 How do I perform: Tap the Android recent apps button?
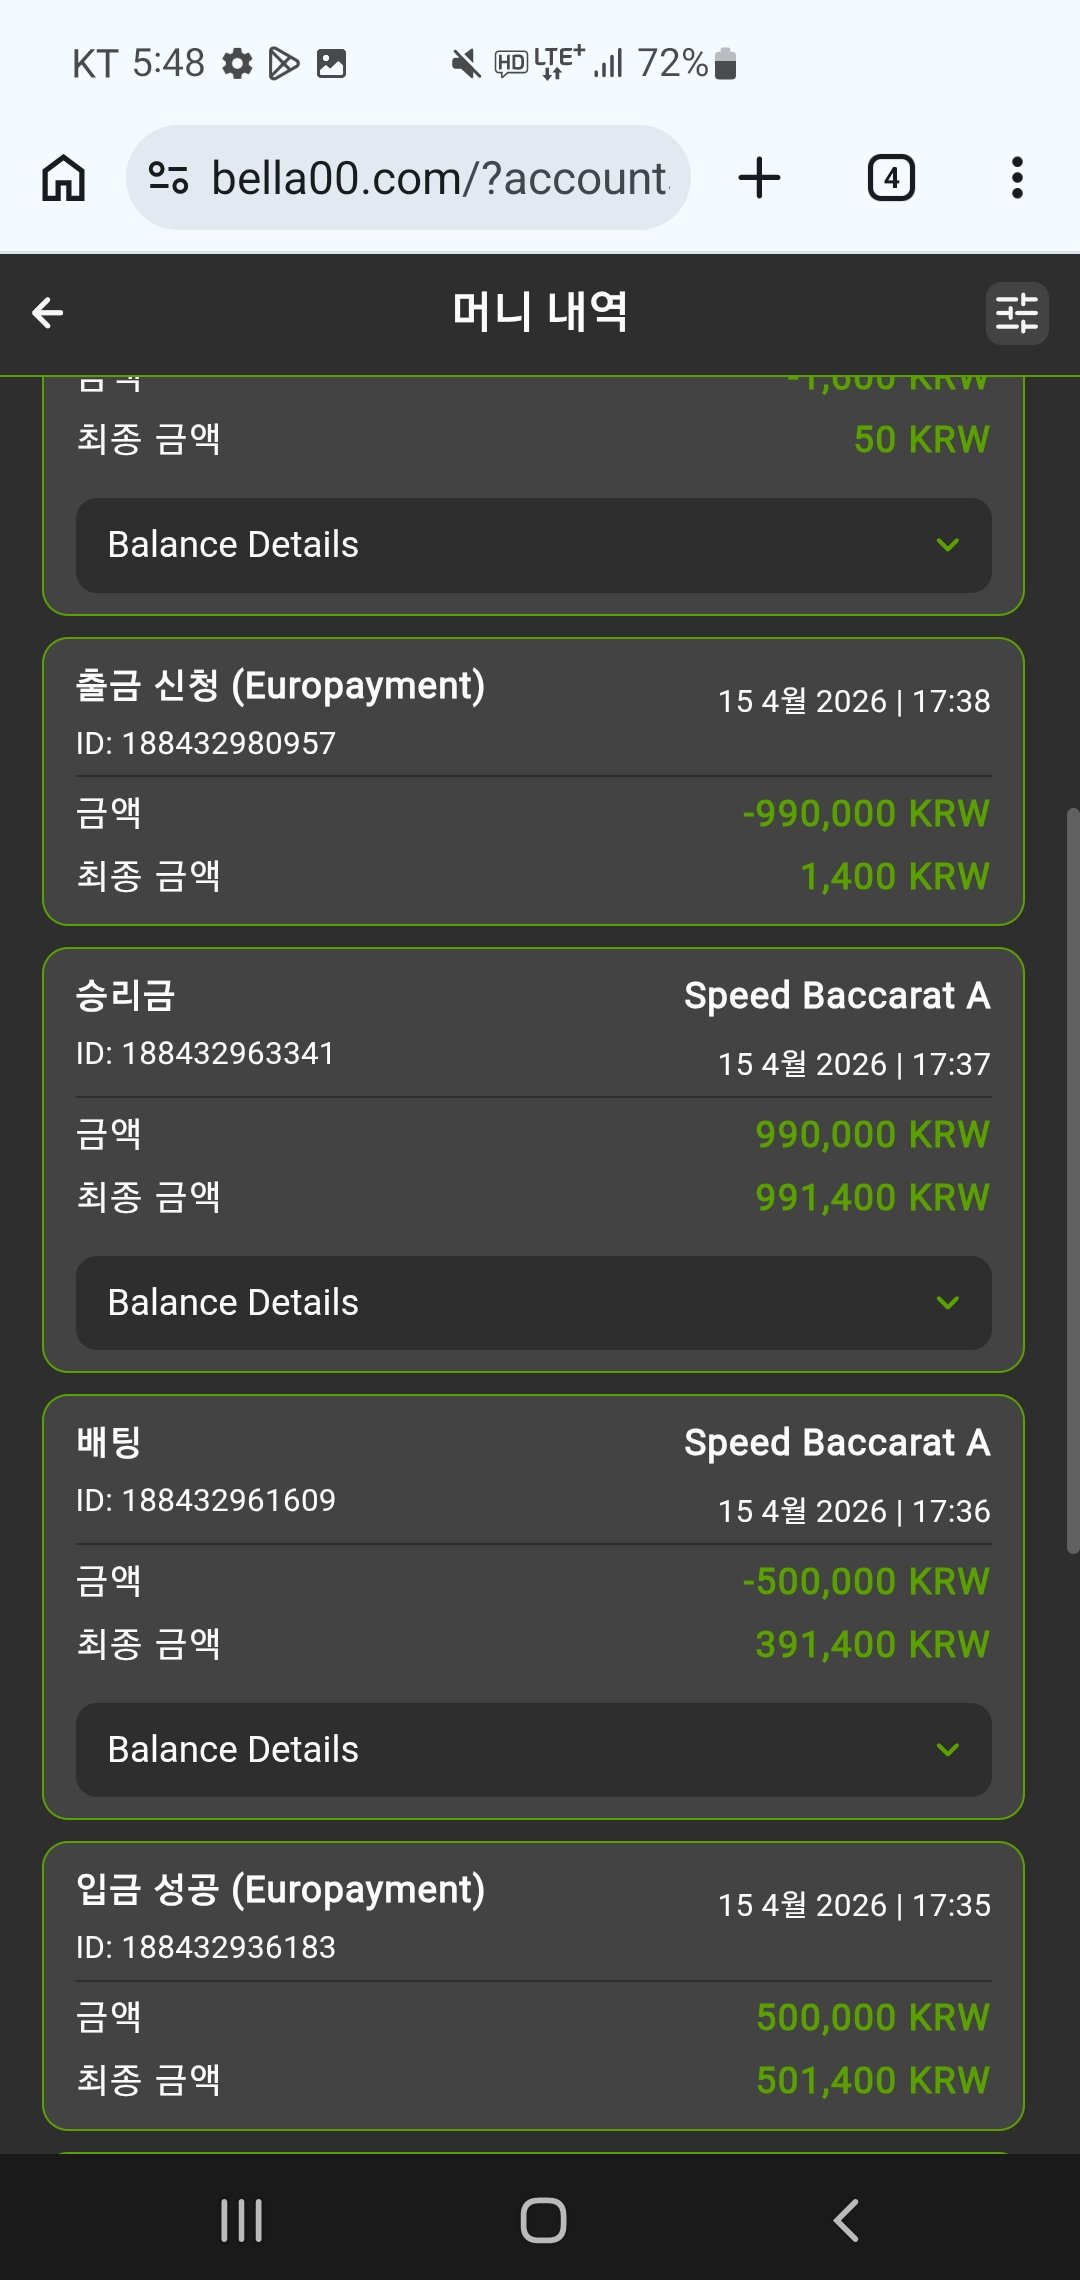tap(241, 2220)
